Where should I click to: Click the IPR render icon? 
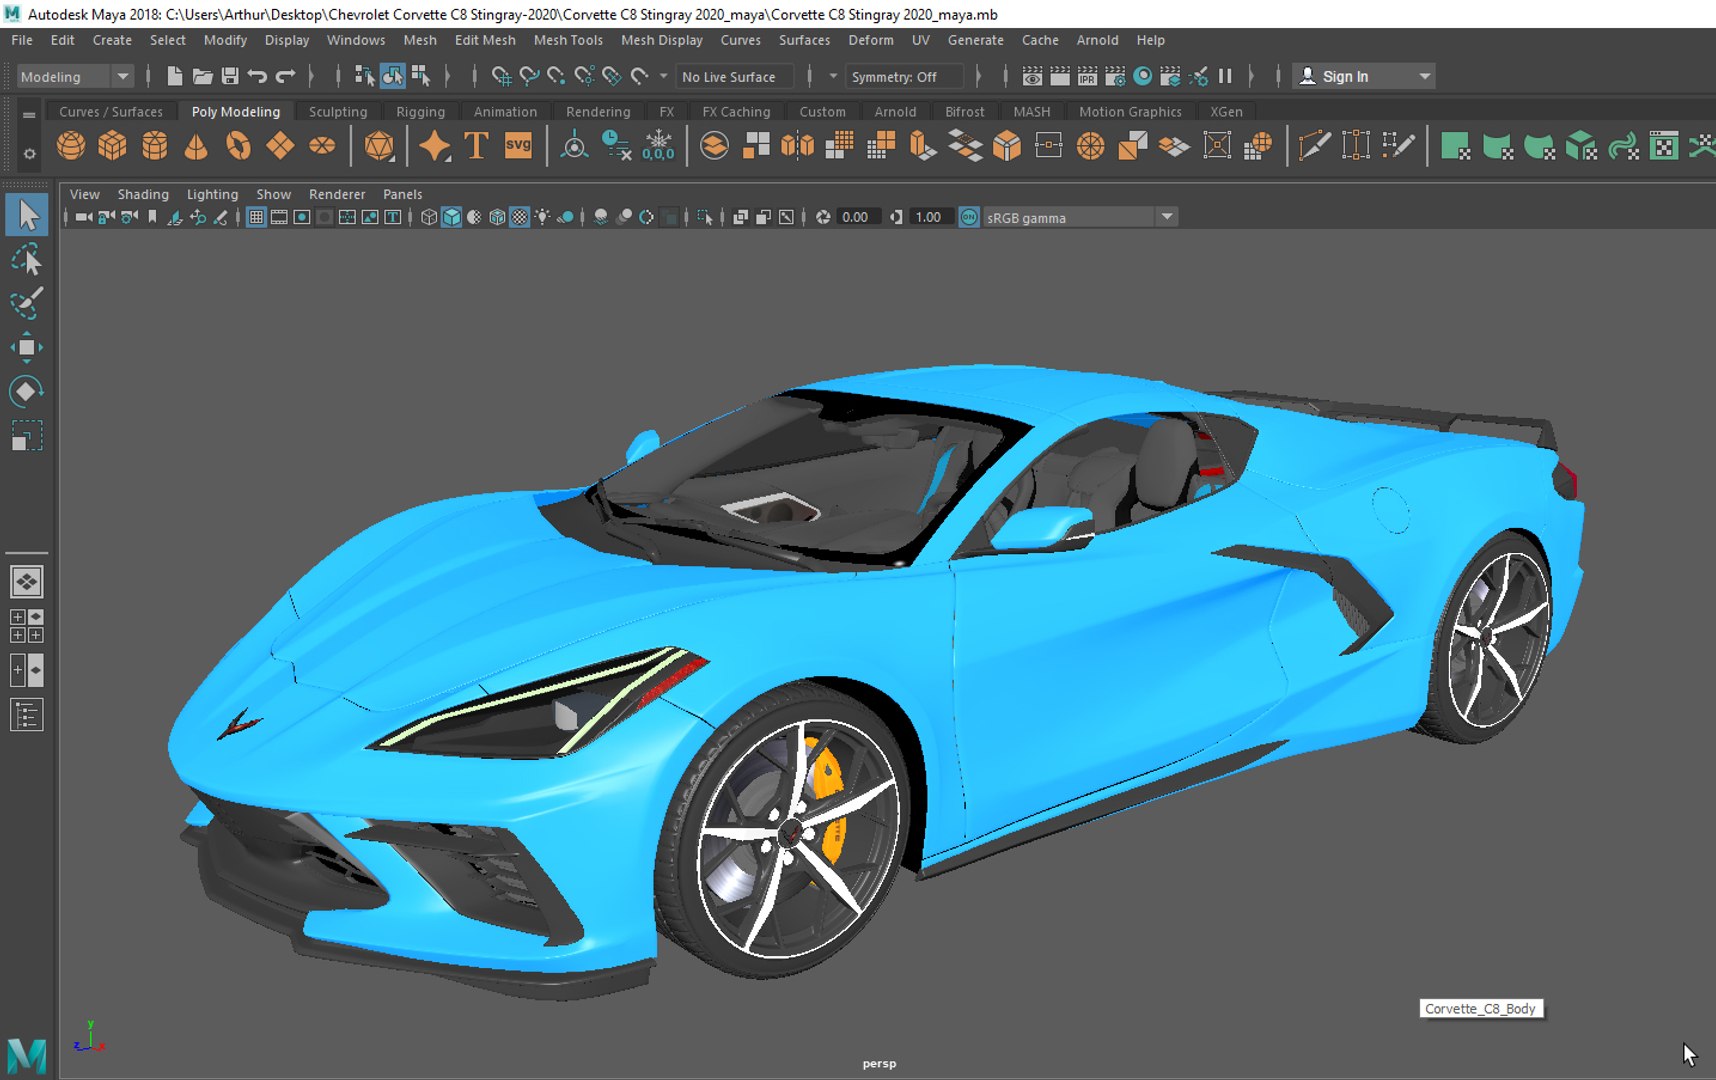[1087, 76]
